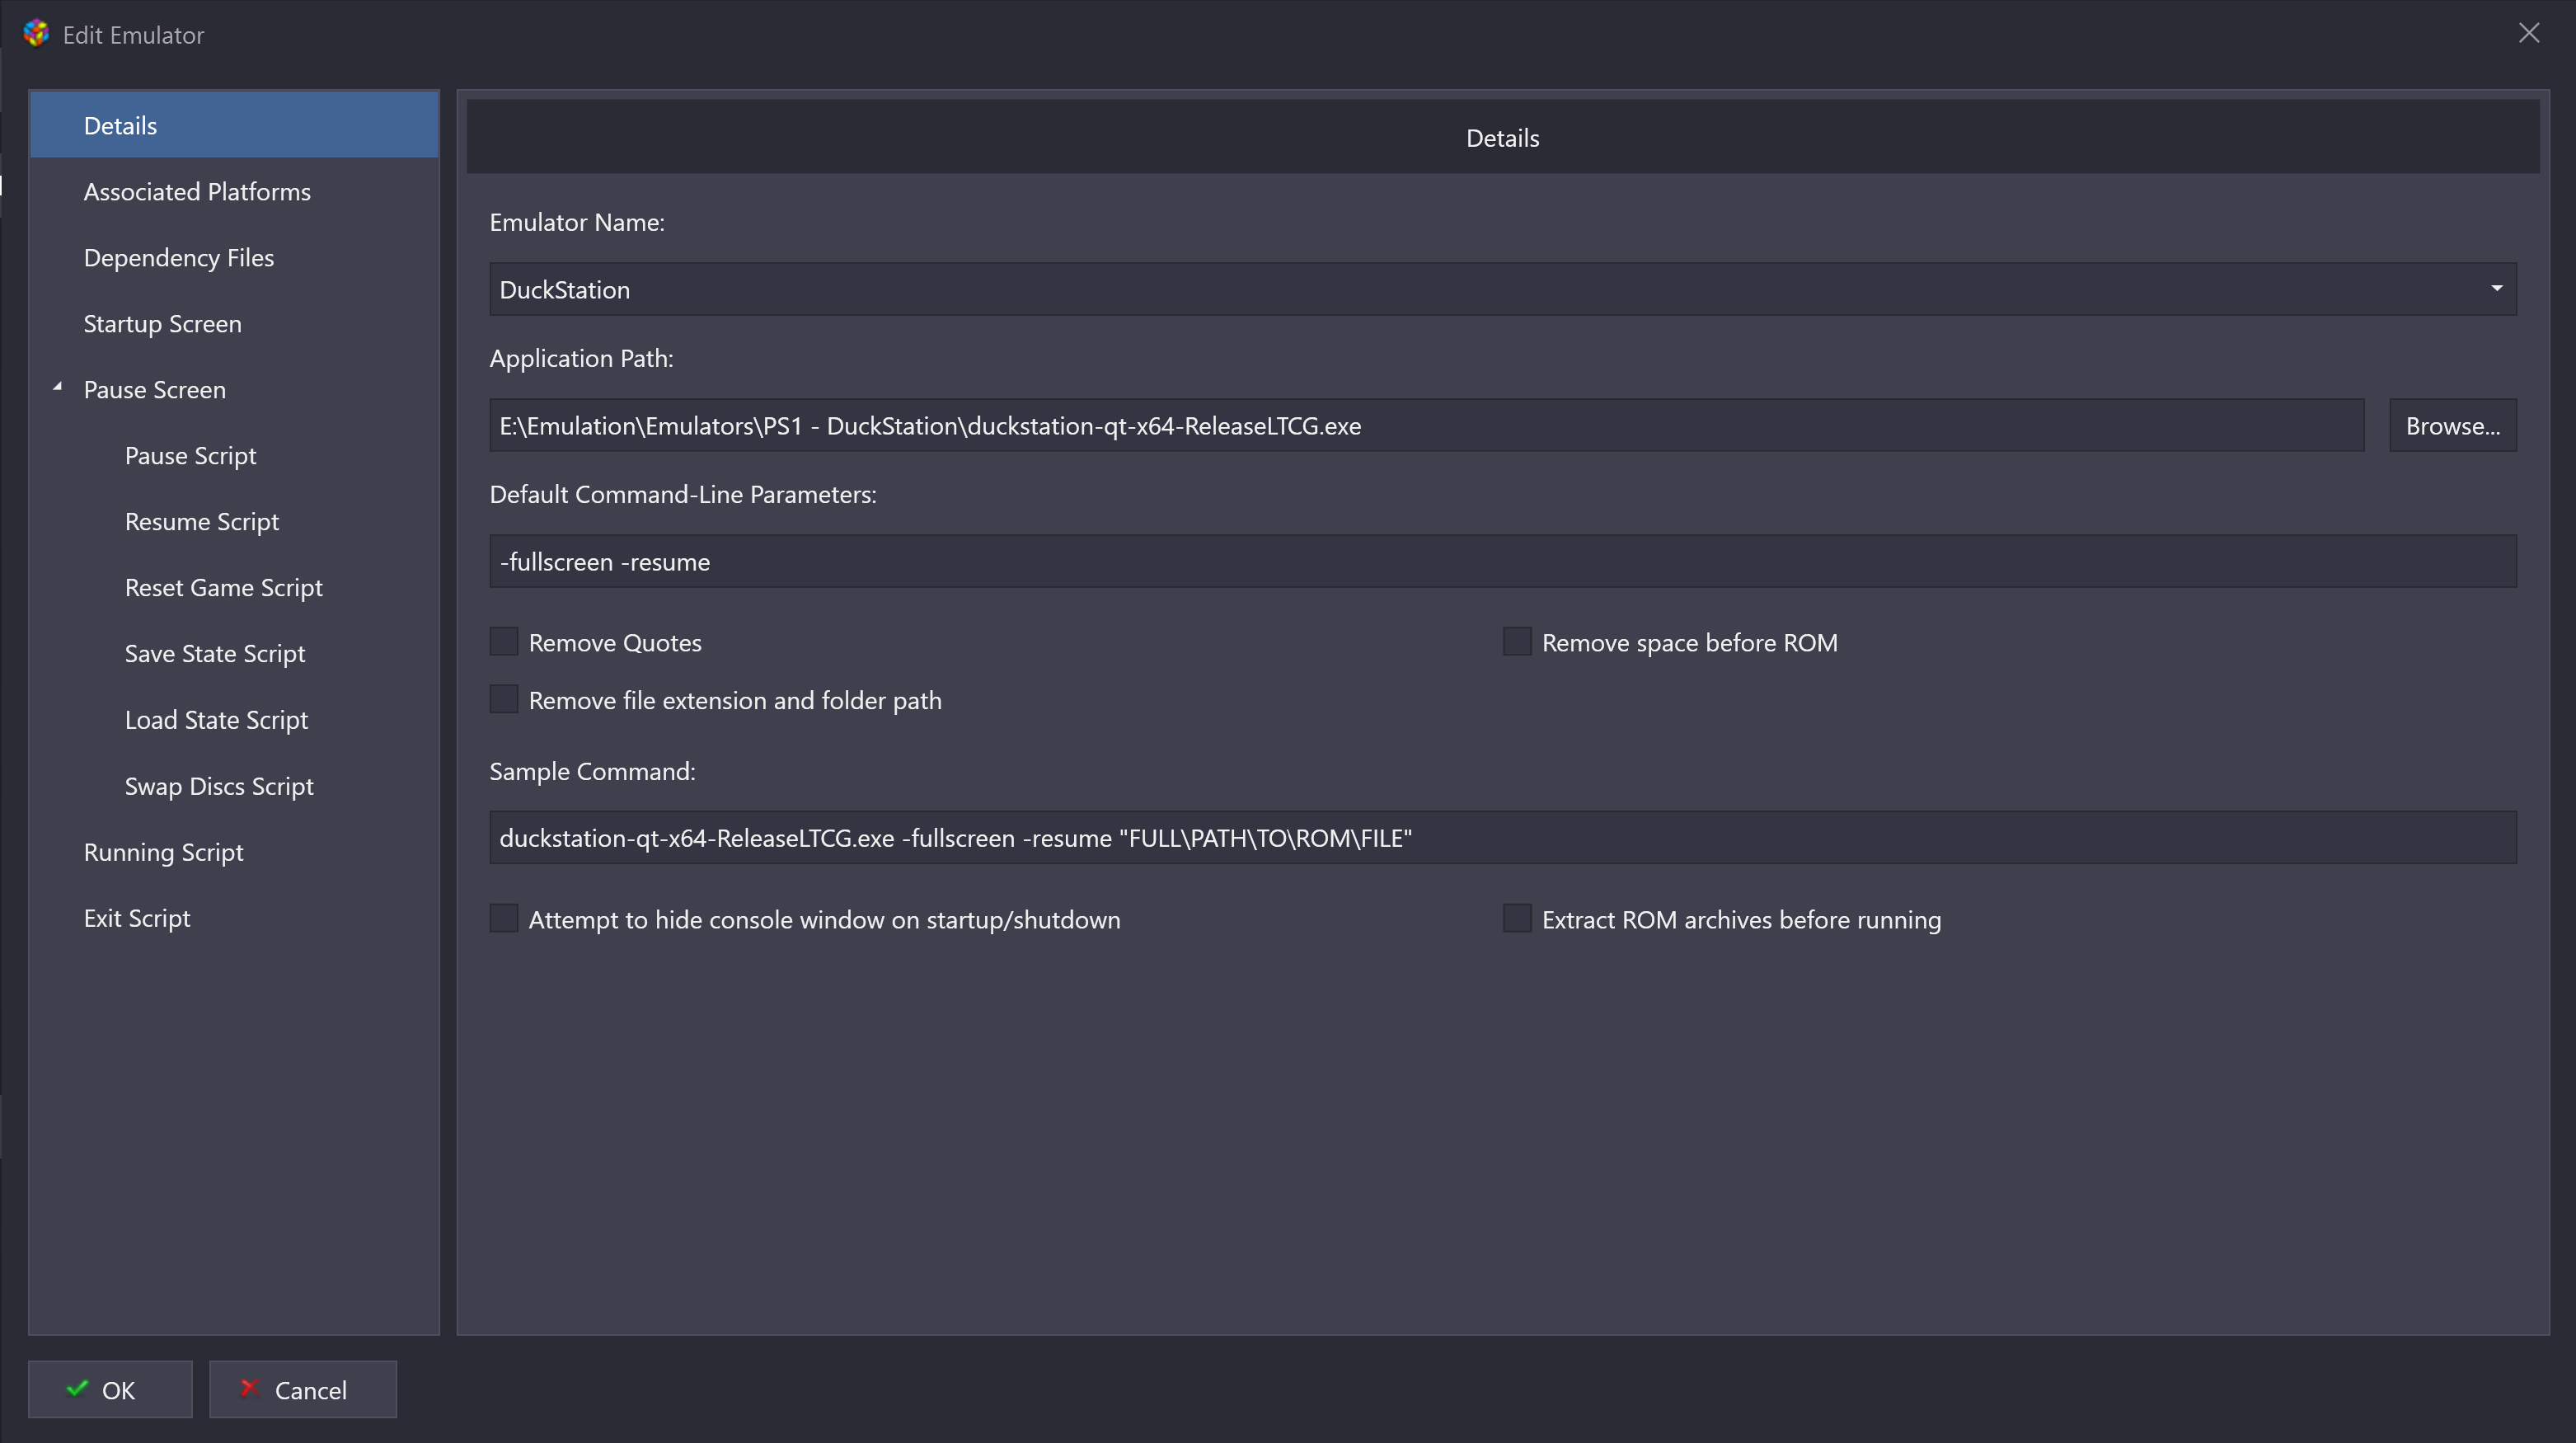Click the DuckStation emulator name field
Image resolution: width=2576 pixels, height=1443 pixels.
pyautogui.click(x=1502, y=289)
